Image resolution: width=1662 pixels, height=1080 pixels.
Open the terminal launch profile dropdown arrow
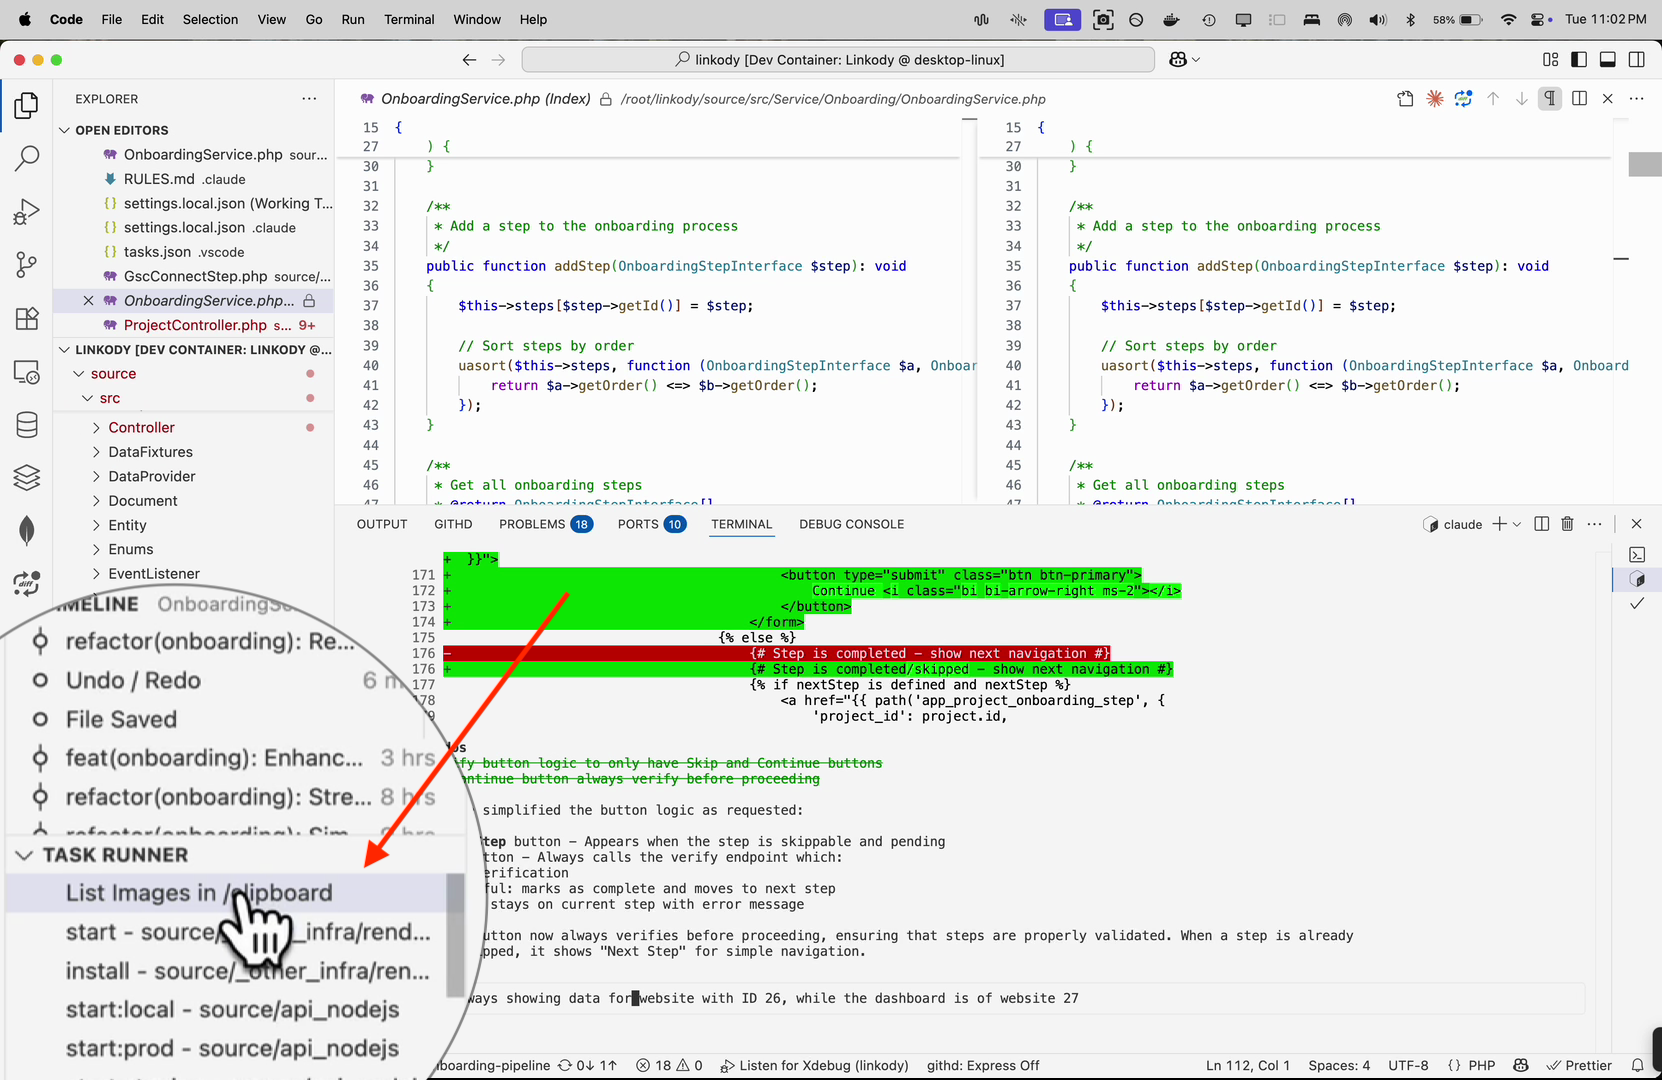[1517, 524]
